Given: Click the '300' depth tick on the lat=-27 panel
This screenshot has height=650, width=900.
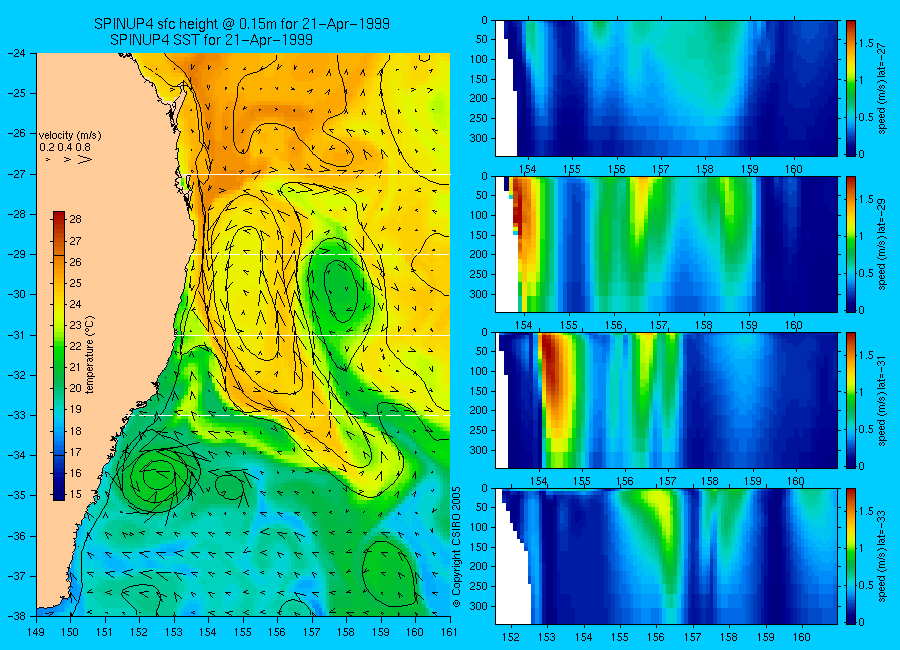Looking at the screenshot, I should [478, 138].
